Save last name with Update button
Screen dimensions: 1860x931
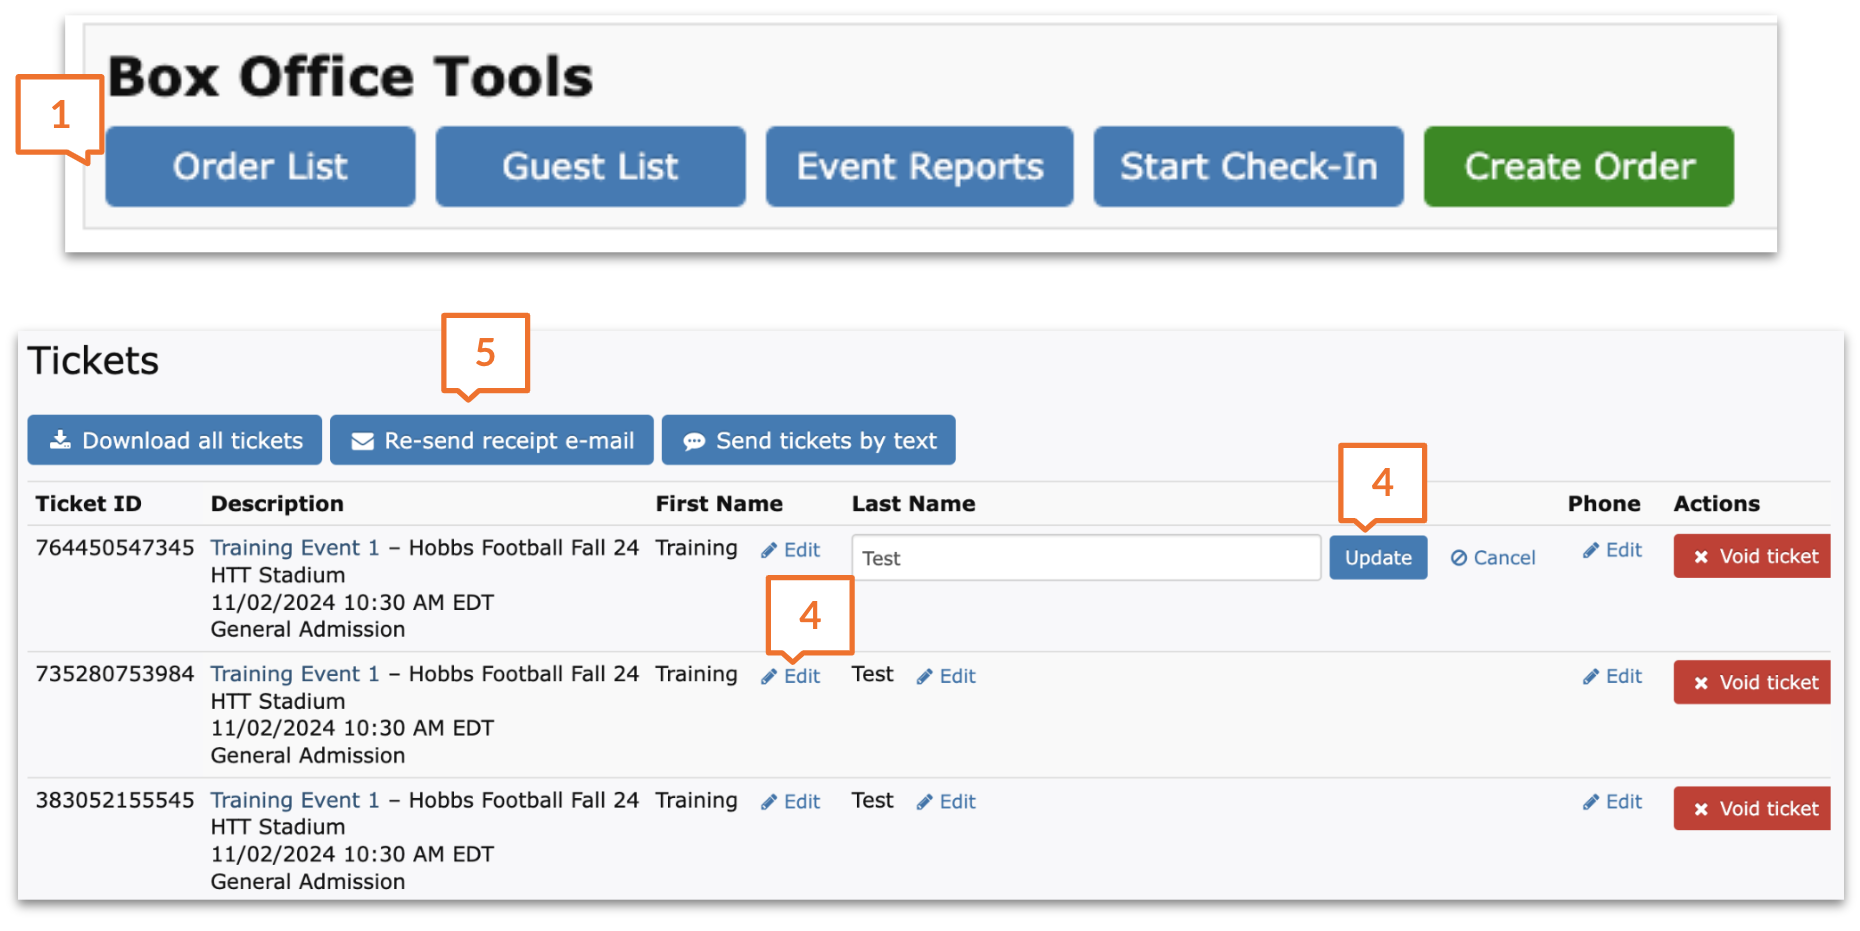[1377, 558]
